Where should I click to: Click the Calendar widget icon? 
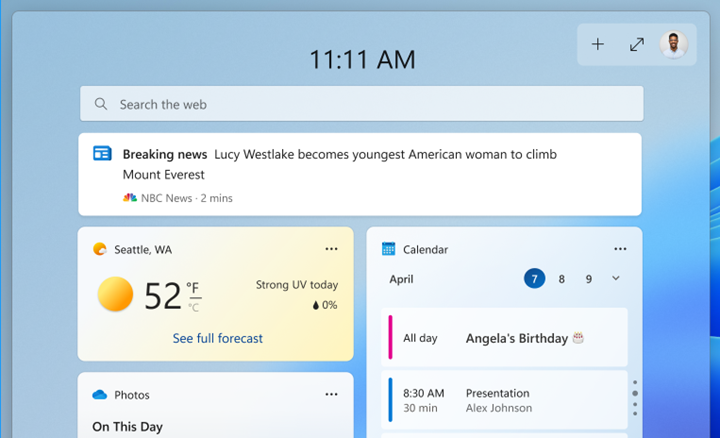(388, 249)
